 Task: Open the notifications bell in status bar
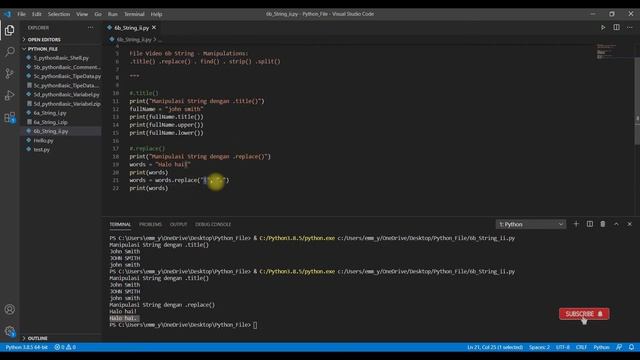coord(631,347)
